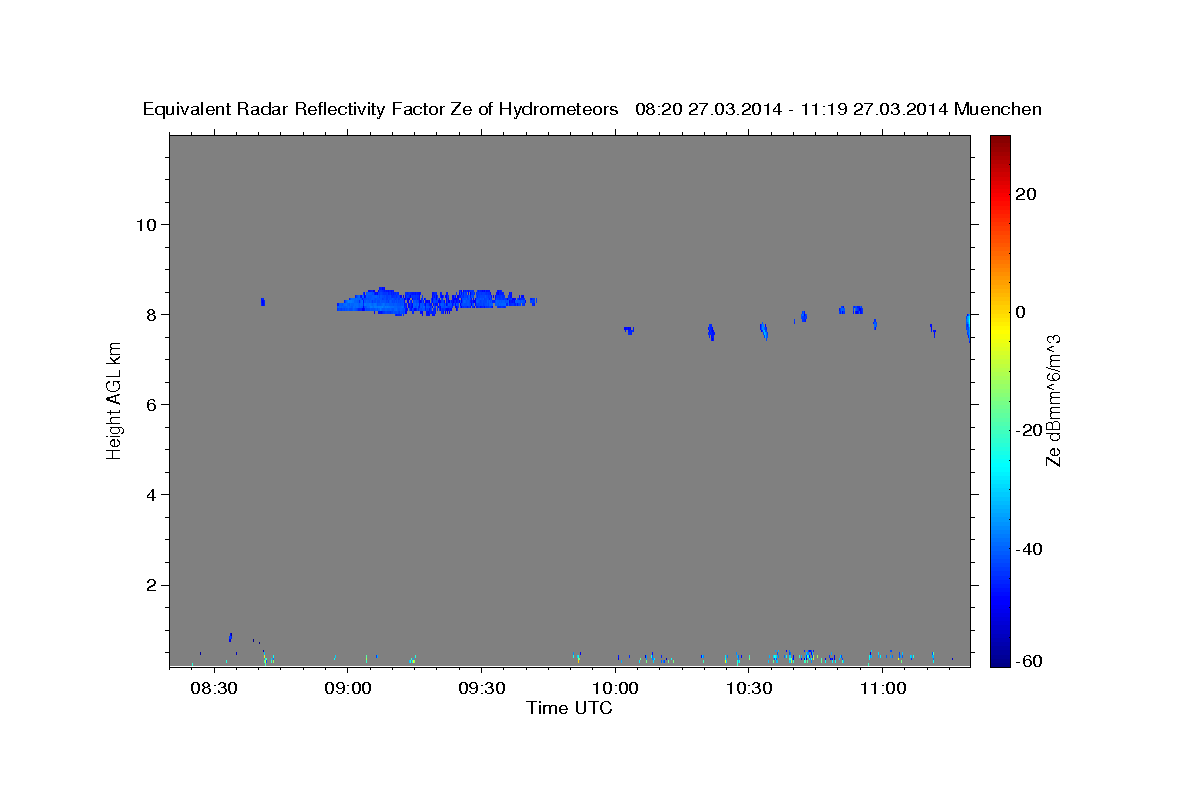Click the colorbar '0' value label

(x=1020, y=312)
